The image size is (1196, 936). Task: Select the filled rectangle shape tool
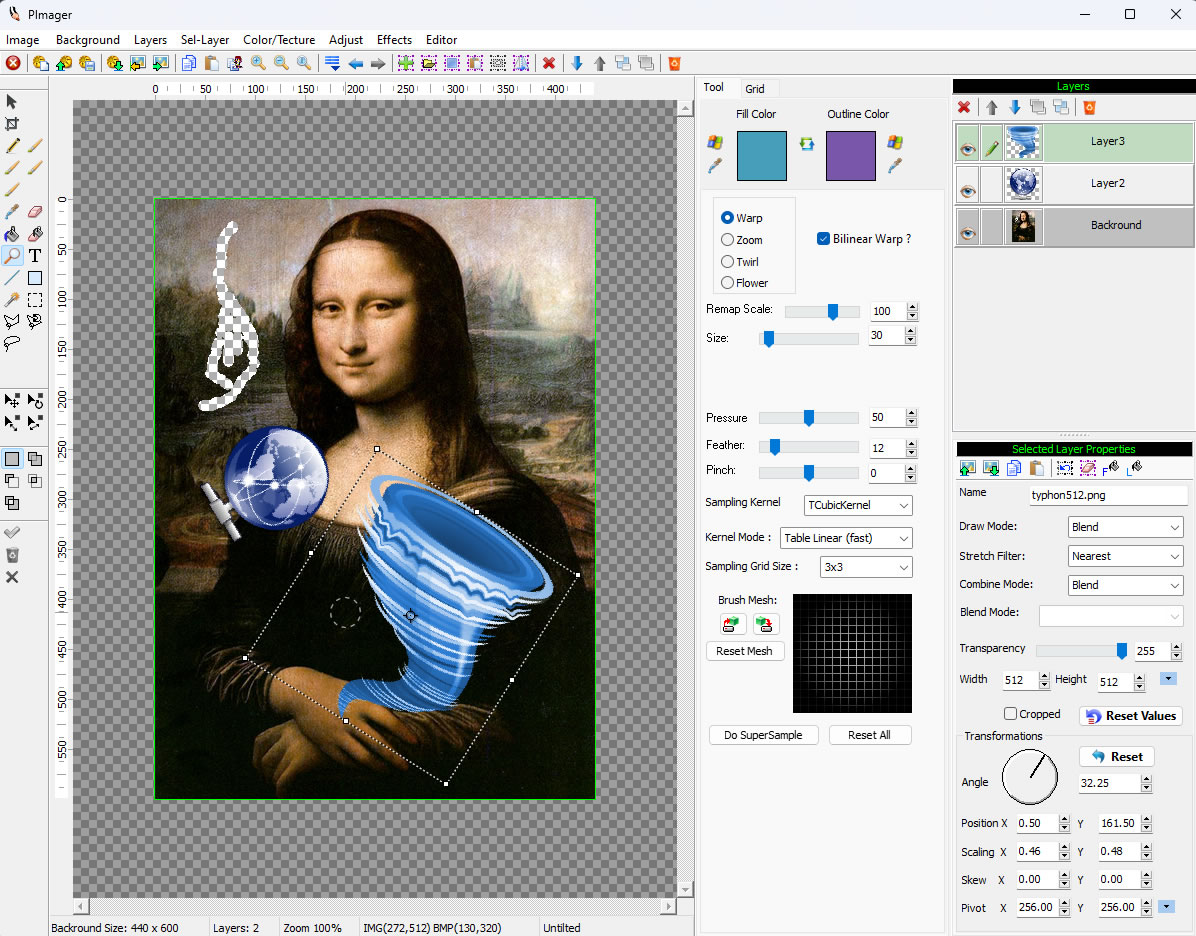(35, 278)
